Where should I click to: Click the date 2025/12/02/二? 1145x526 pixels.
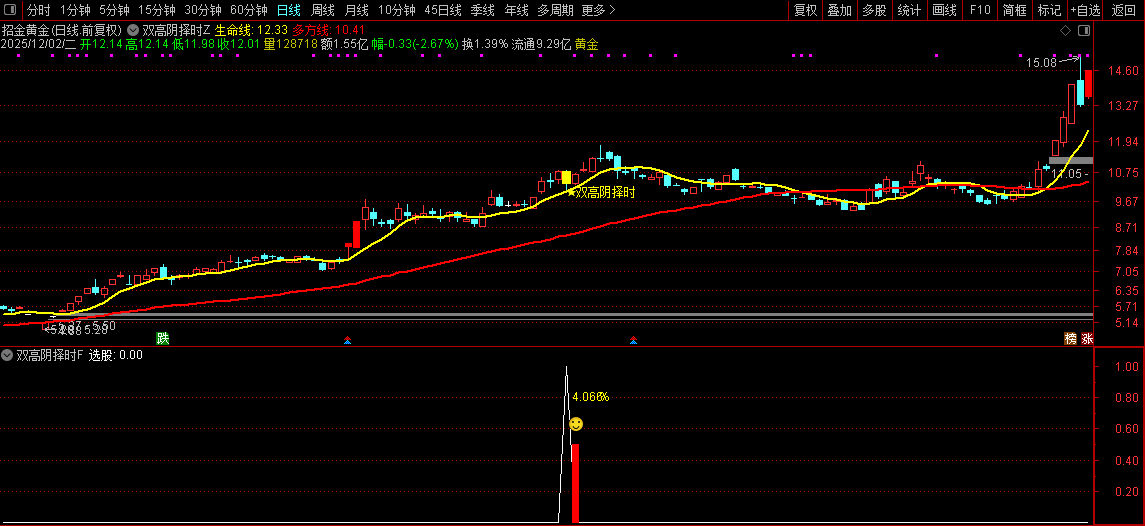coord(39,44)
